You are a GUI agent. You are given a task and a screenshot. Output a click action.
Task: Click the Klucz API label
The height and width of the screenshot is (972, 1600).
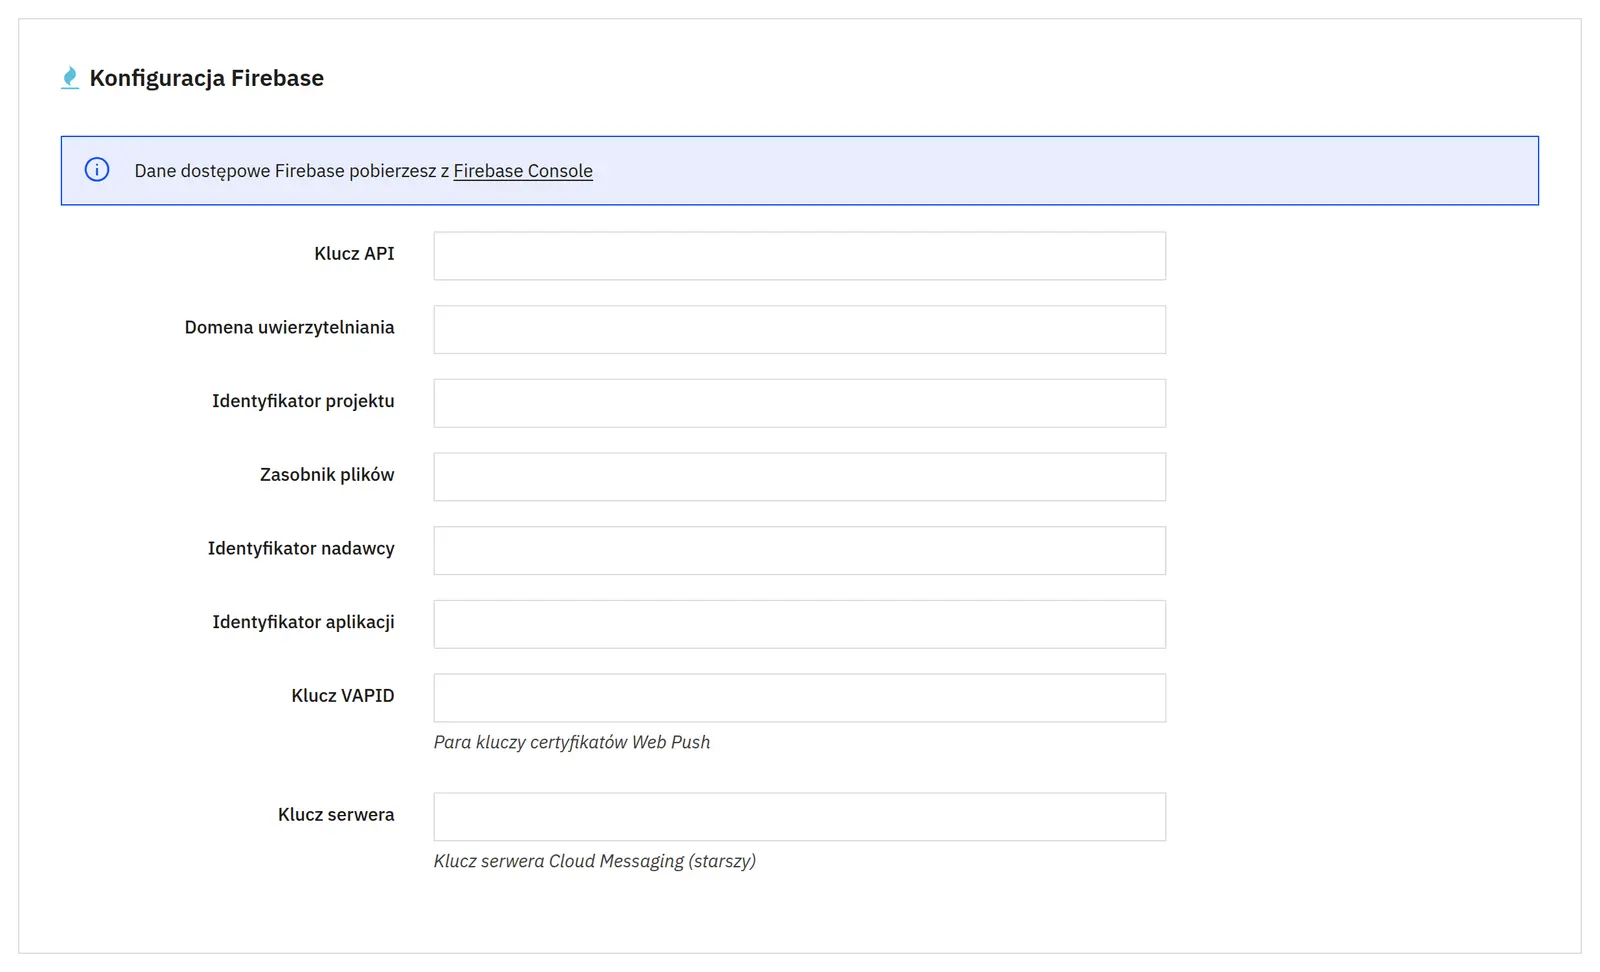click(354, 254)
